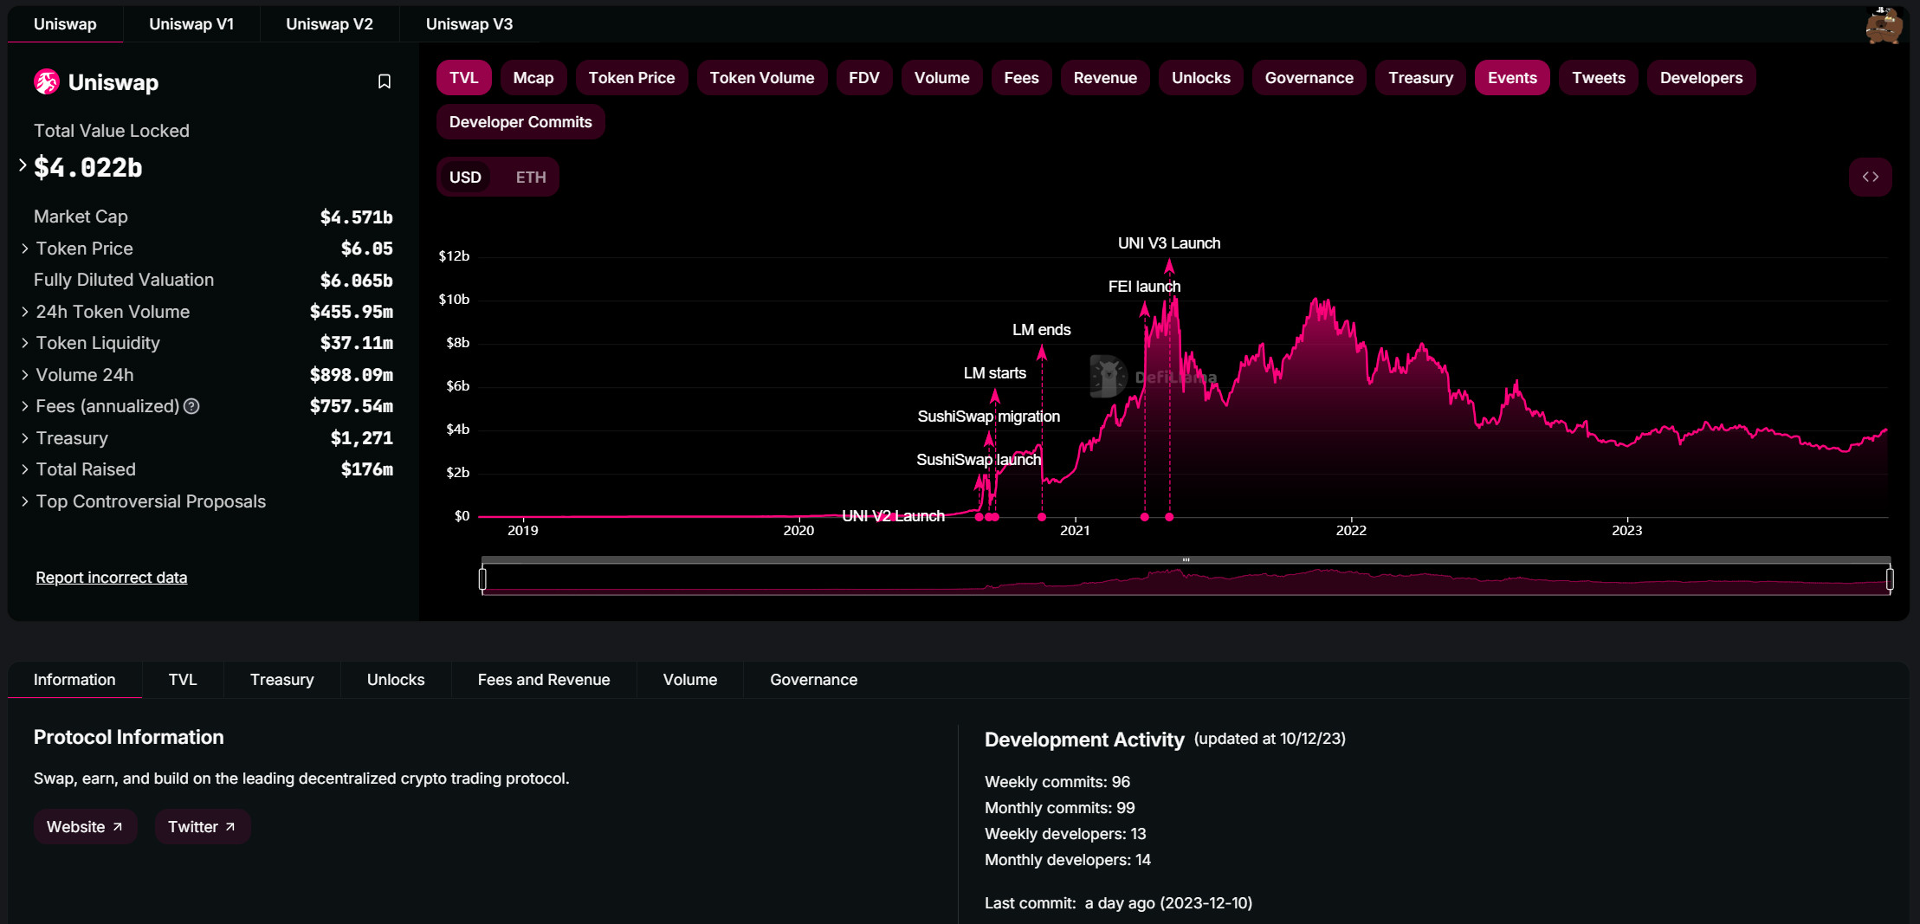Disable Events on the chart
Viewport: 1920px width, 924px height.
[1512, 78]
